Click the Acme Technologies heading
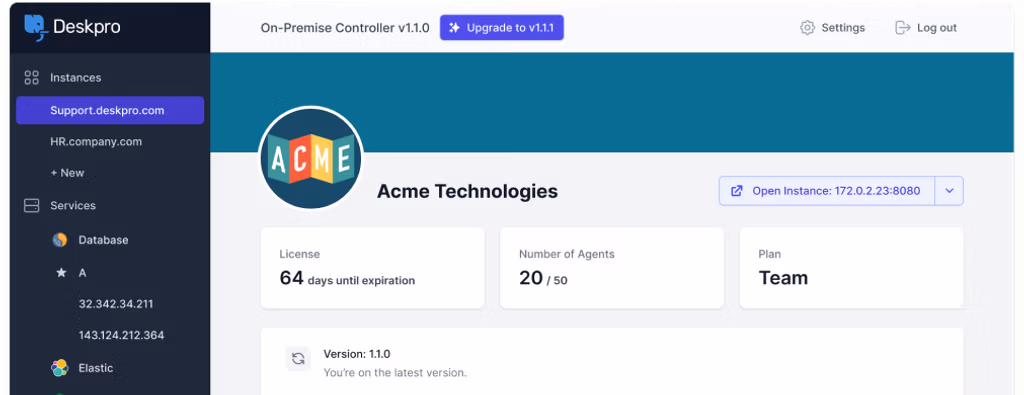 point(468,191)
